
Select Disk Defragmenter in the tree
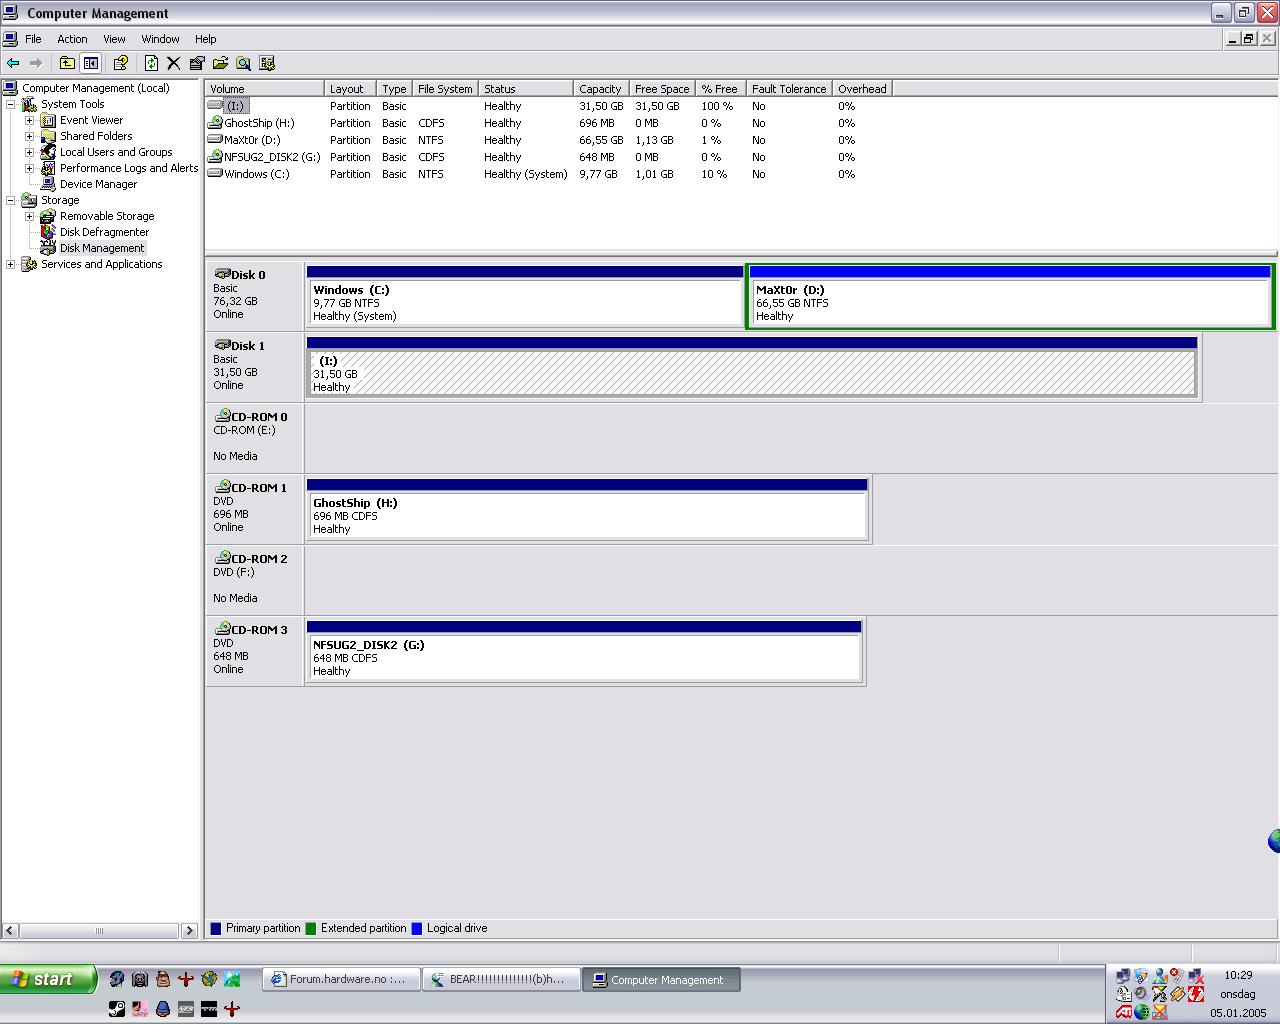(x=104, y=232)
